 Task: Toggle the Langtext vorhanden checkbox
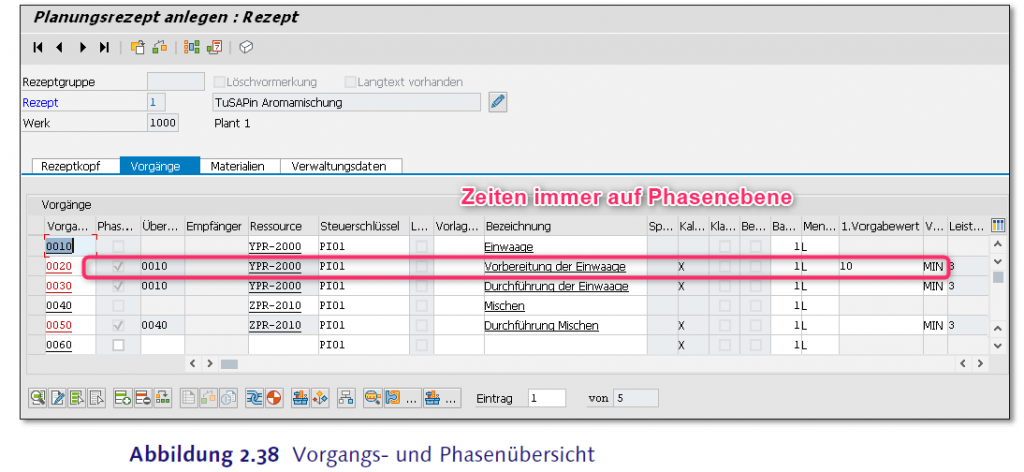click(350, 82)
